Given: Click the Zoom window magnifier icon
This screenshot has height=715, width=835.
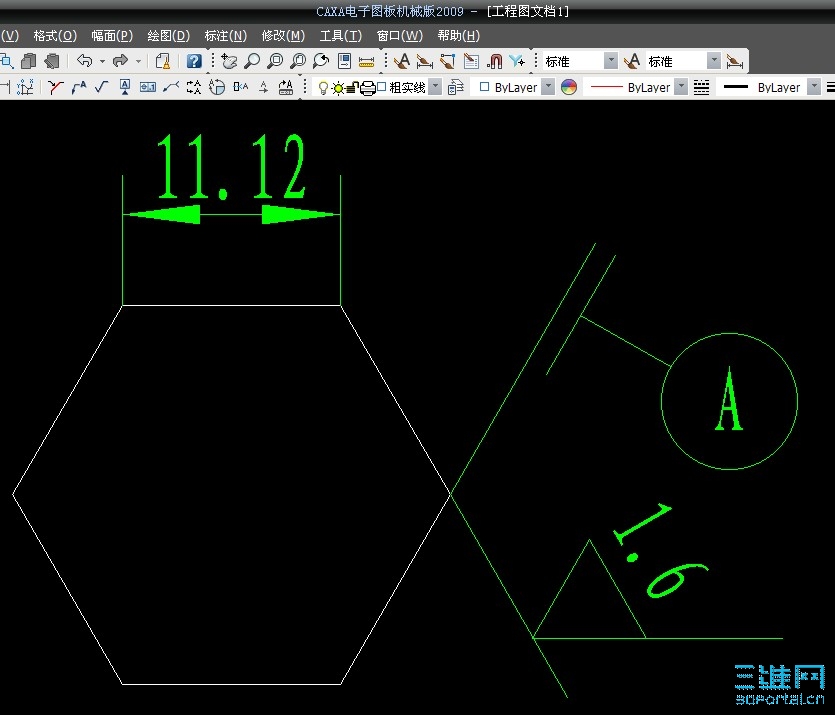Looking at the screenshot, I should (275, 61).
